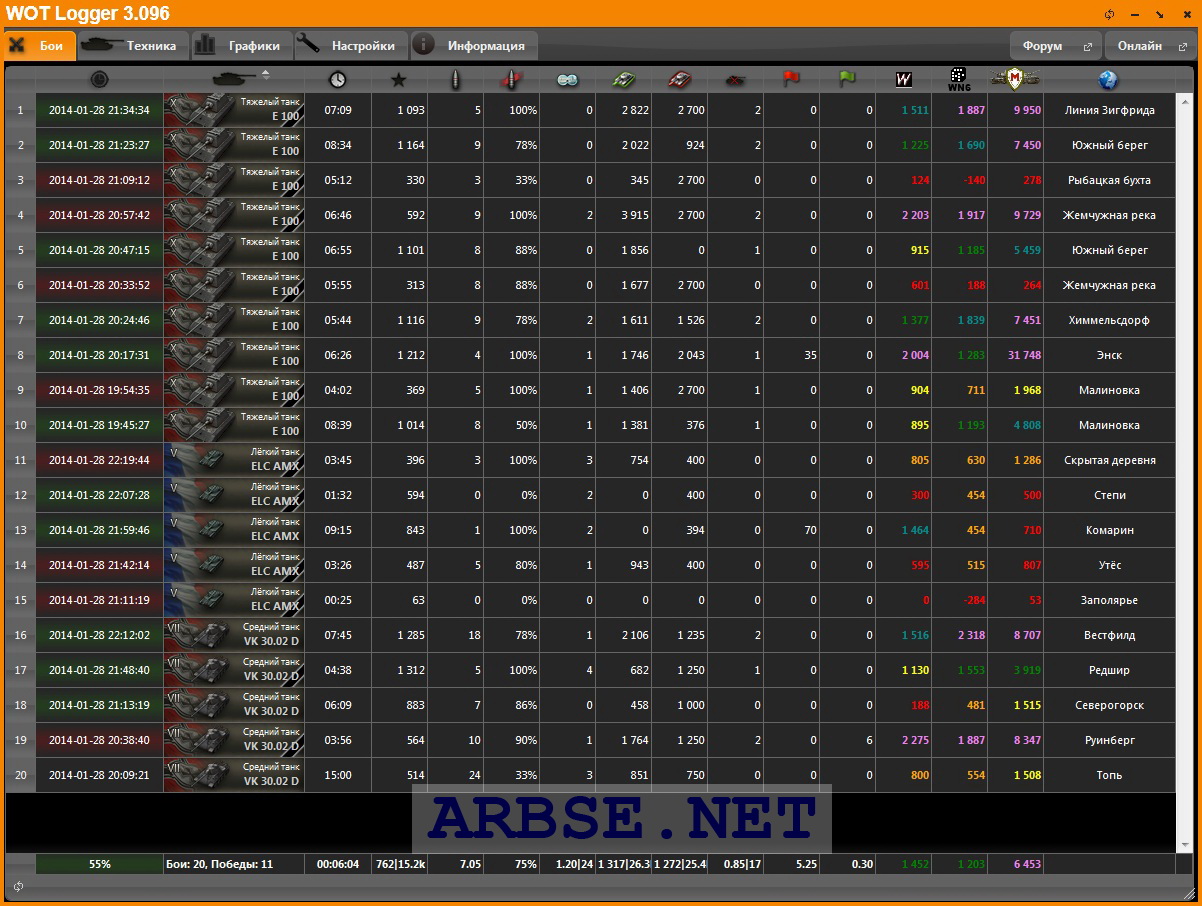Click damage value 3 915 in row 4
The image size is (1202, 906).
point(634,215)
